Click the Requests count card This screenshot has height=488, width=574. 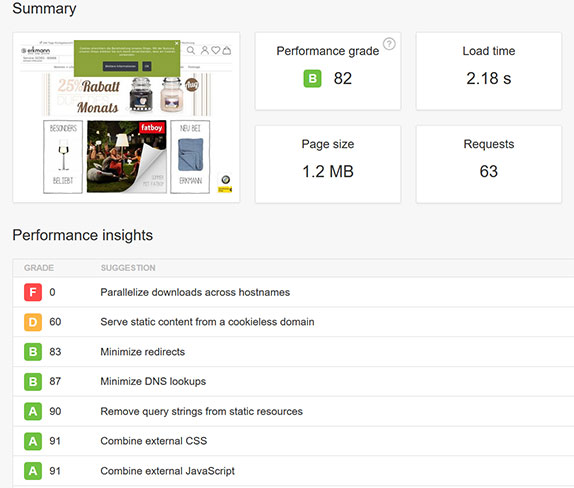489,164
